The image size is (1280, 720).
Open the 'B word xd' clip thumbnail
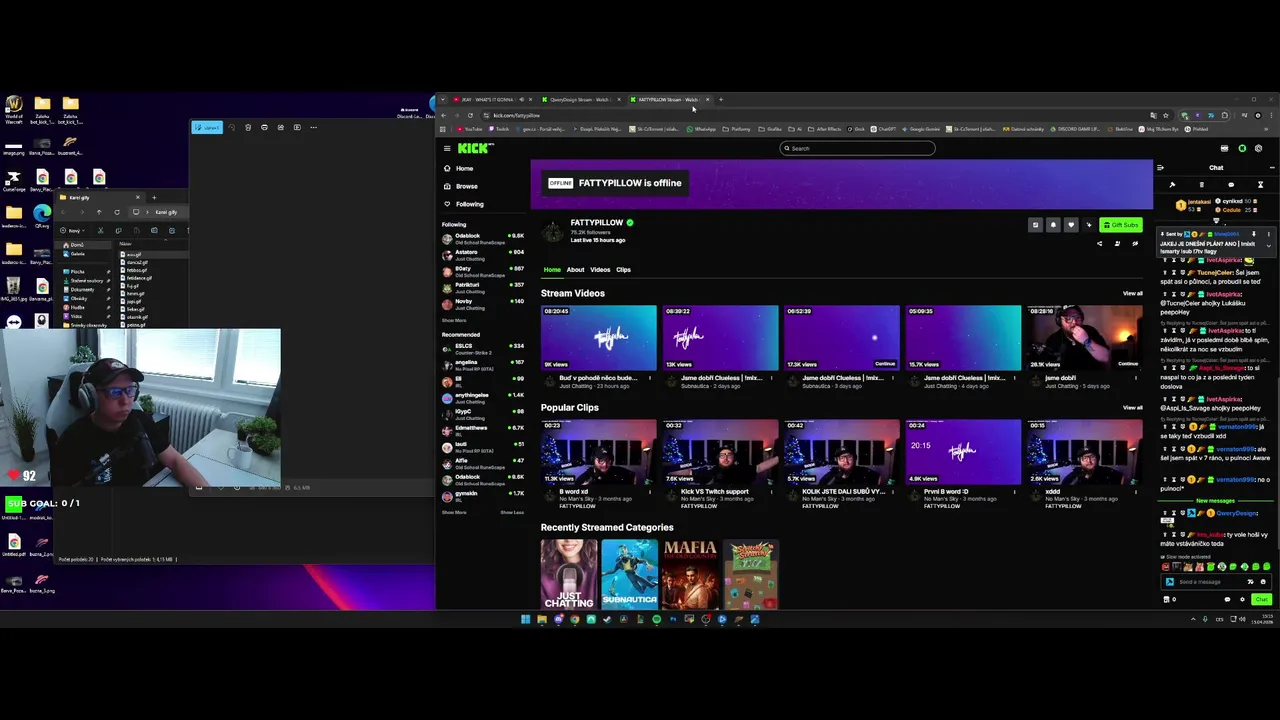(598, 452)
